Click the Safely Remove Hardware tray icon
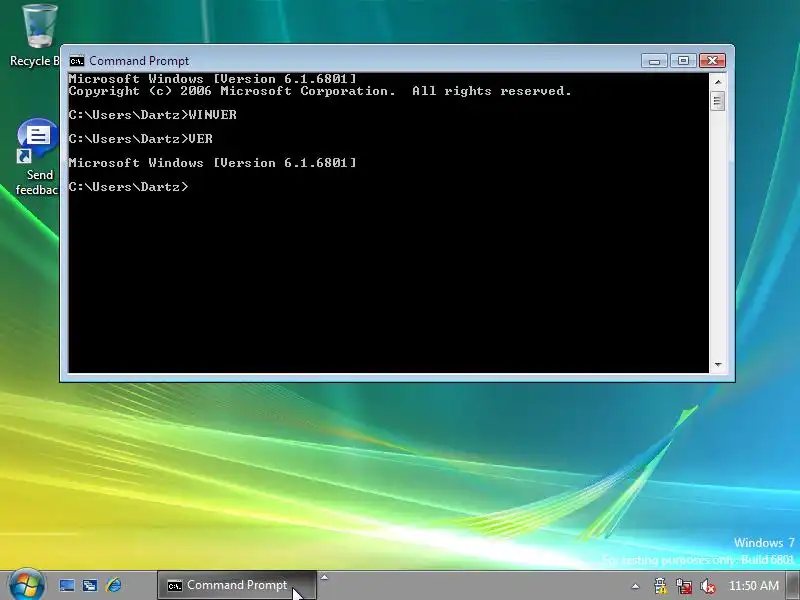 pyautogui.click(x=660, y=585)
